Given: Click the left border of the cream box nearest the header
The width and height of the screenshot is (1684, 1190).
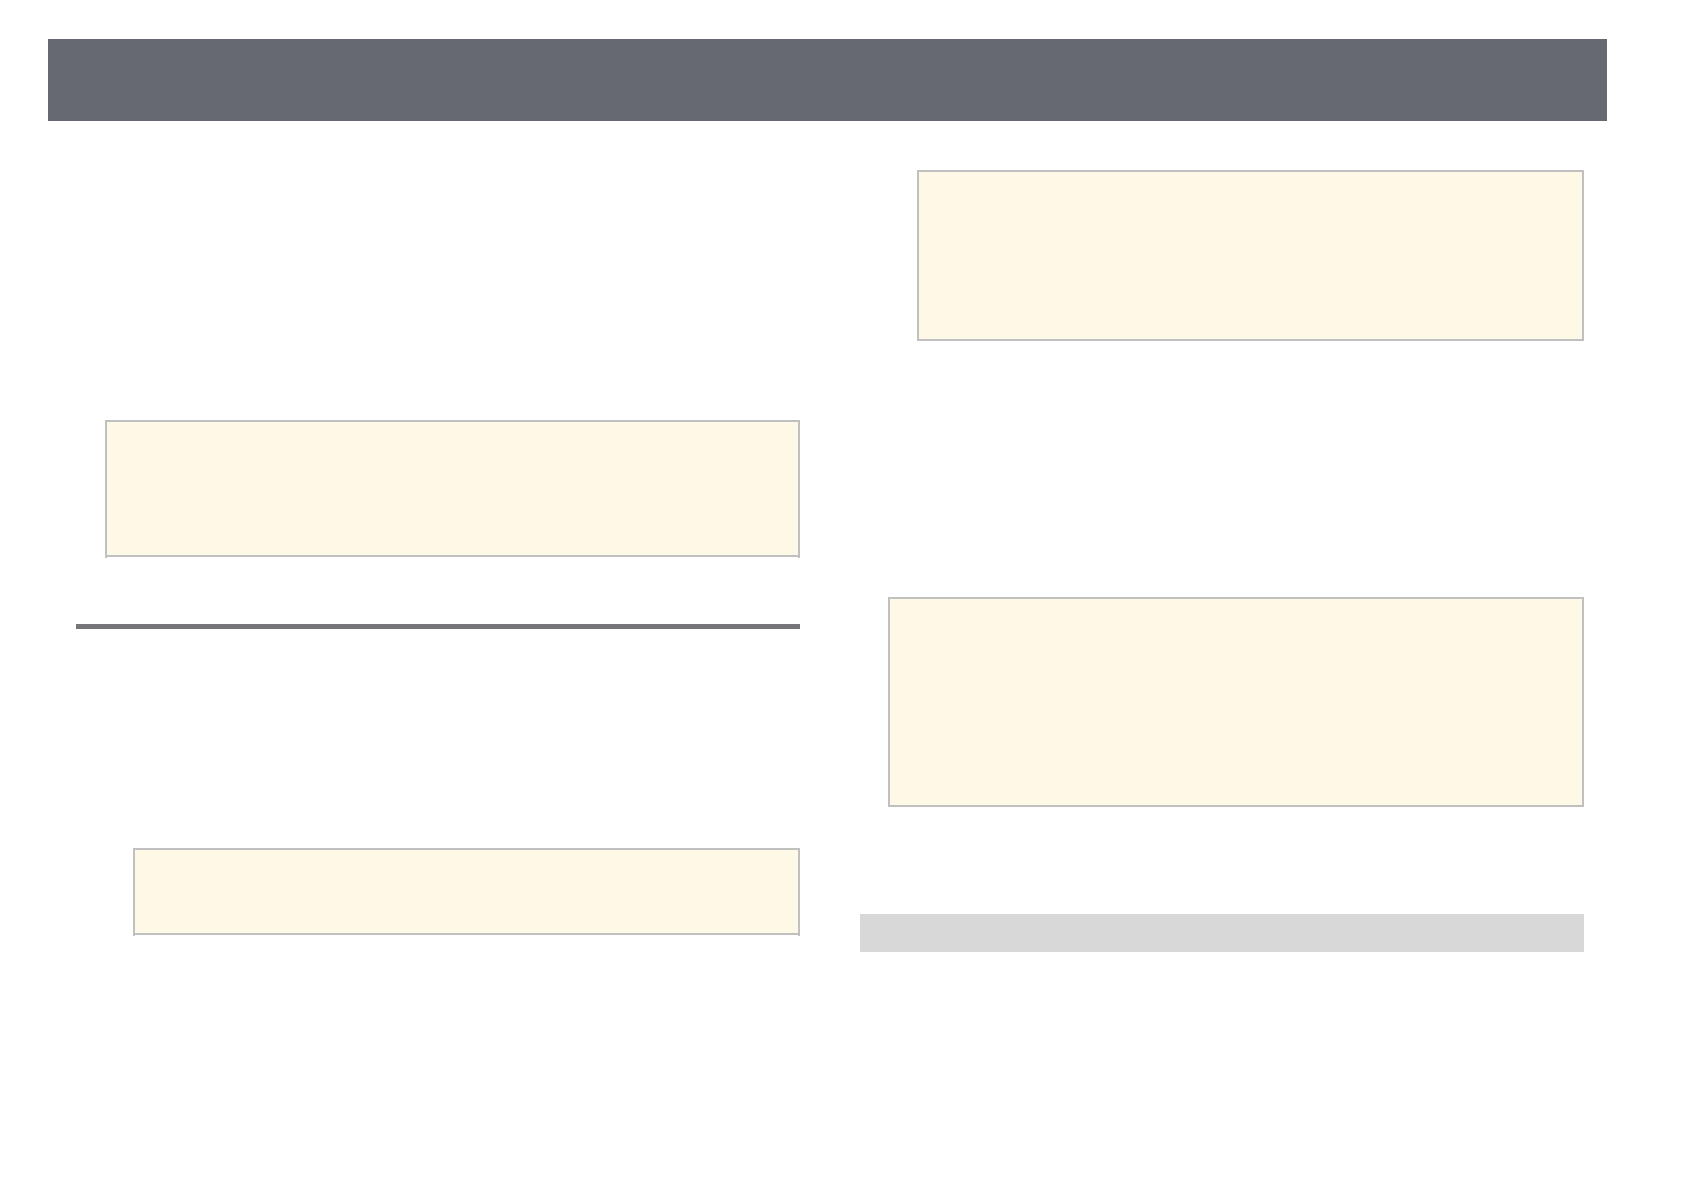Looking at the screenshot, I should [x=919, y=255].
